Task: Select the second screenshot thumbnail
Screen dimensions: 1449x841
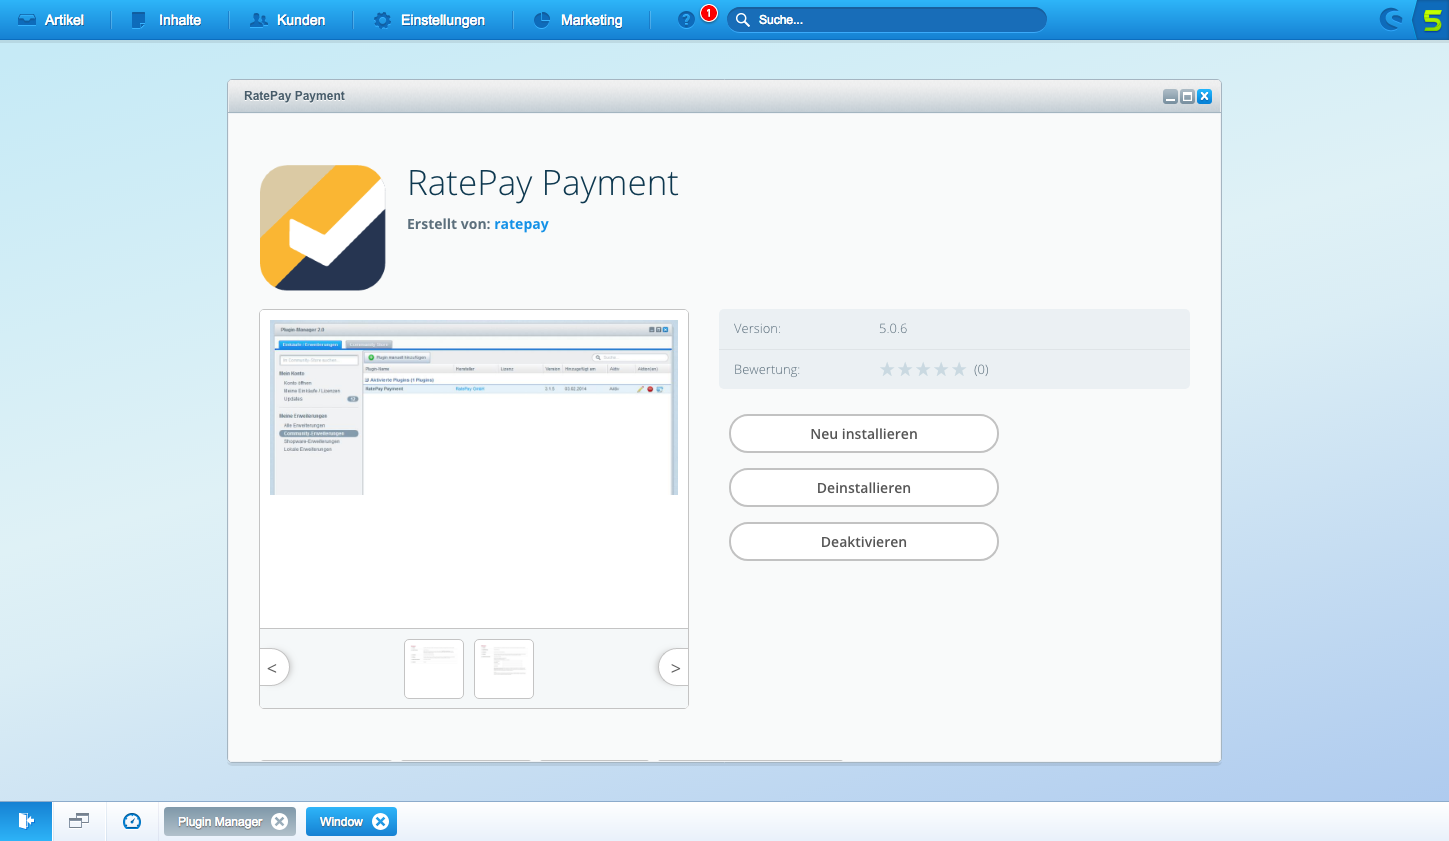Action: coord(504,669)
